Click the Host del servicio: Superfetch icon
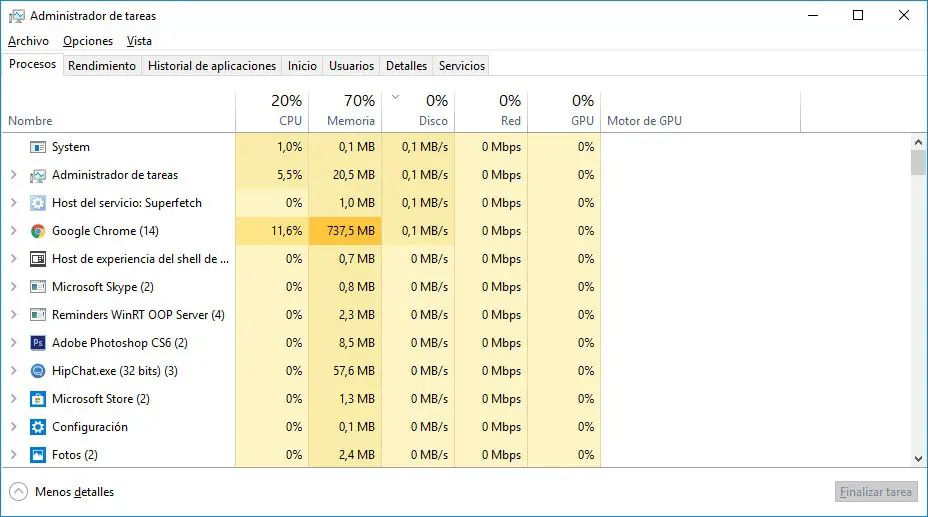The width and height of the screenshot is (928, 517). pyautogui.click(x=38, y=203)
